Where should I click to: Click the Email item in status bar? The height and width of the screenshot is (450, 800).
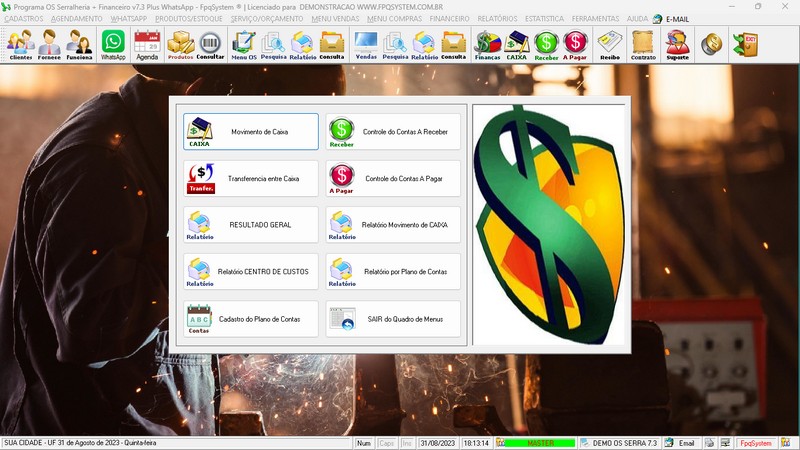tap(679, 442)
